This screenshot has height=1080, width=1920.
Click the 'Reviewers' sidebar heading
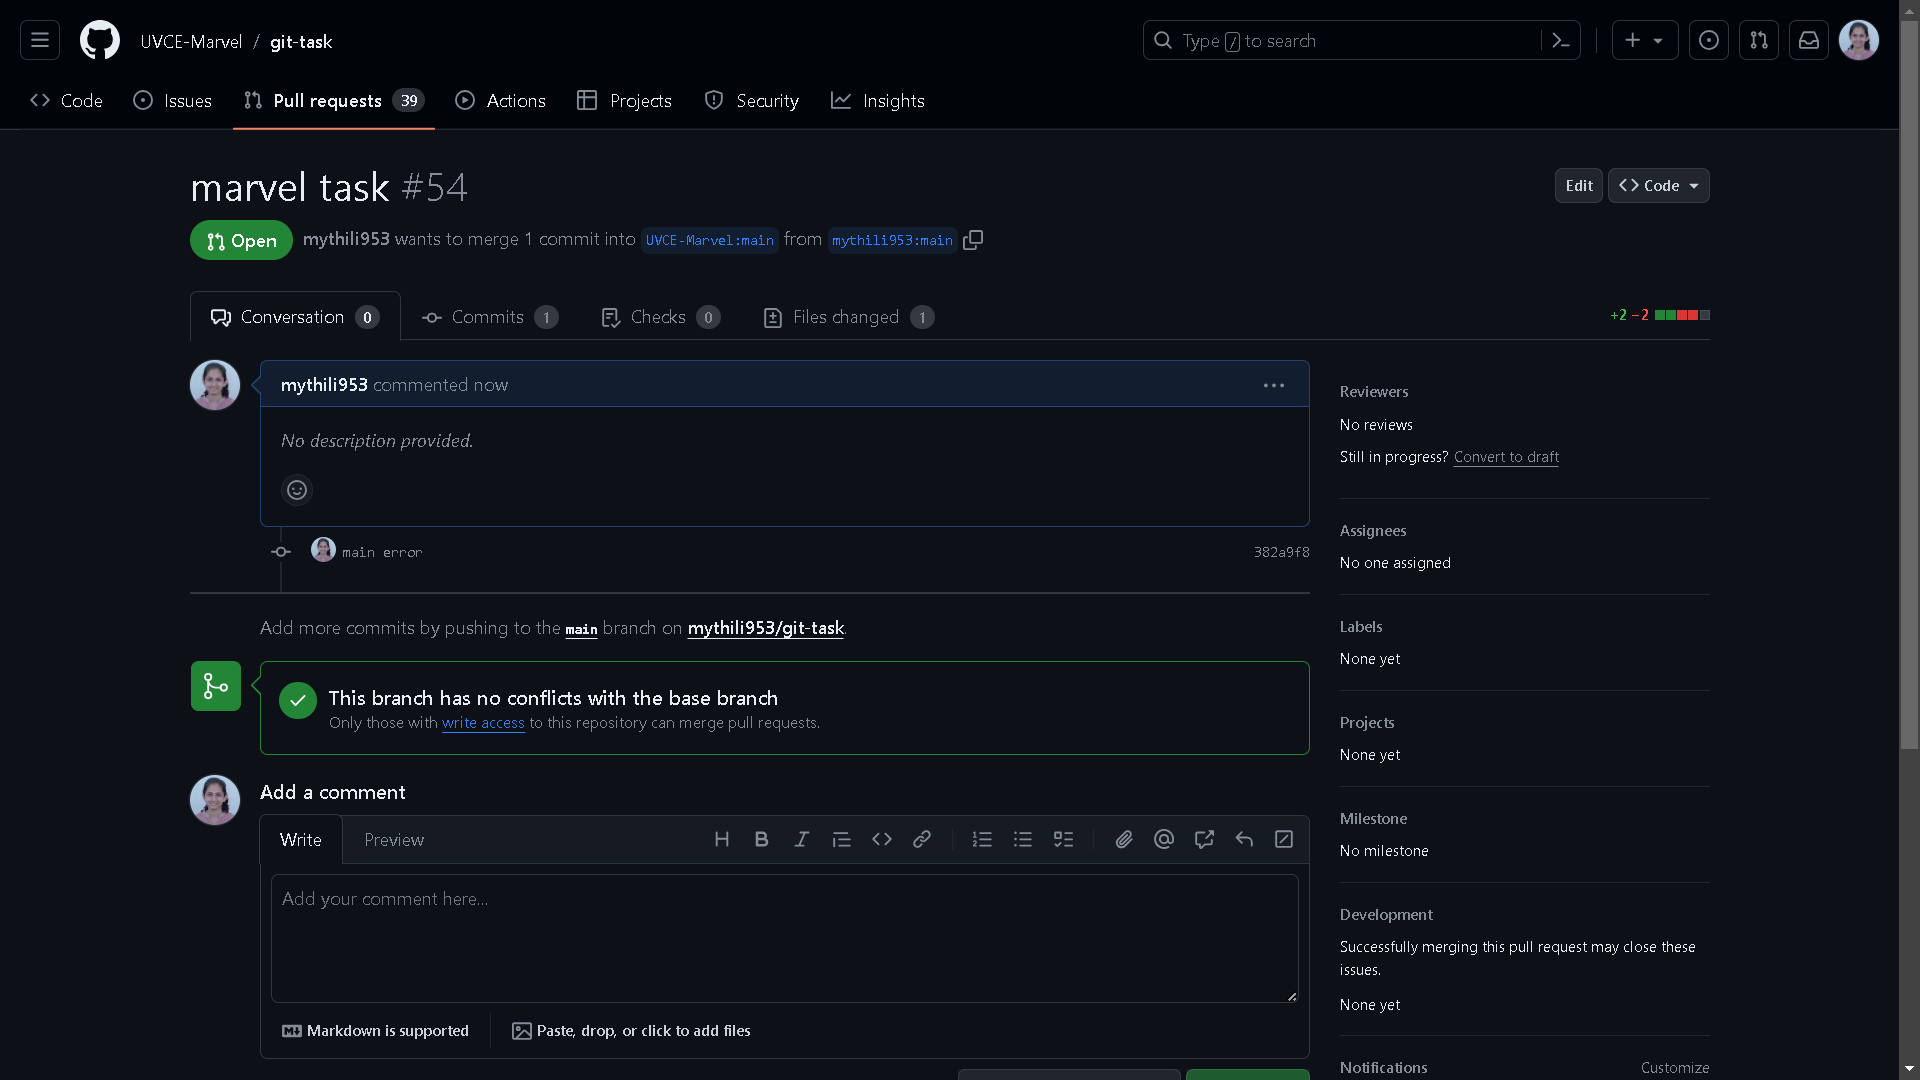(1374, 392)
